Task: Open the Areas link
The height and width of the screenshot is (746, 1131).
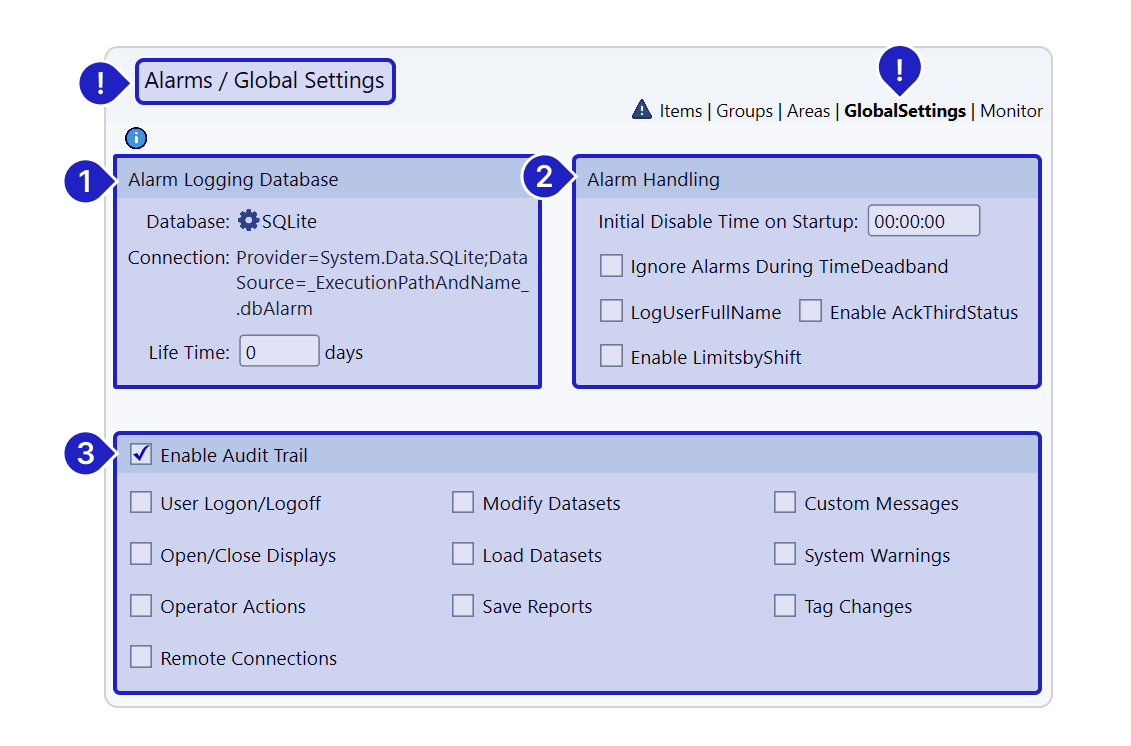Action: (808, 111)
